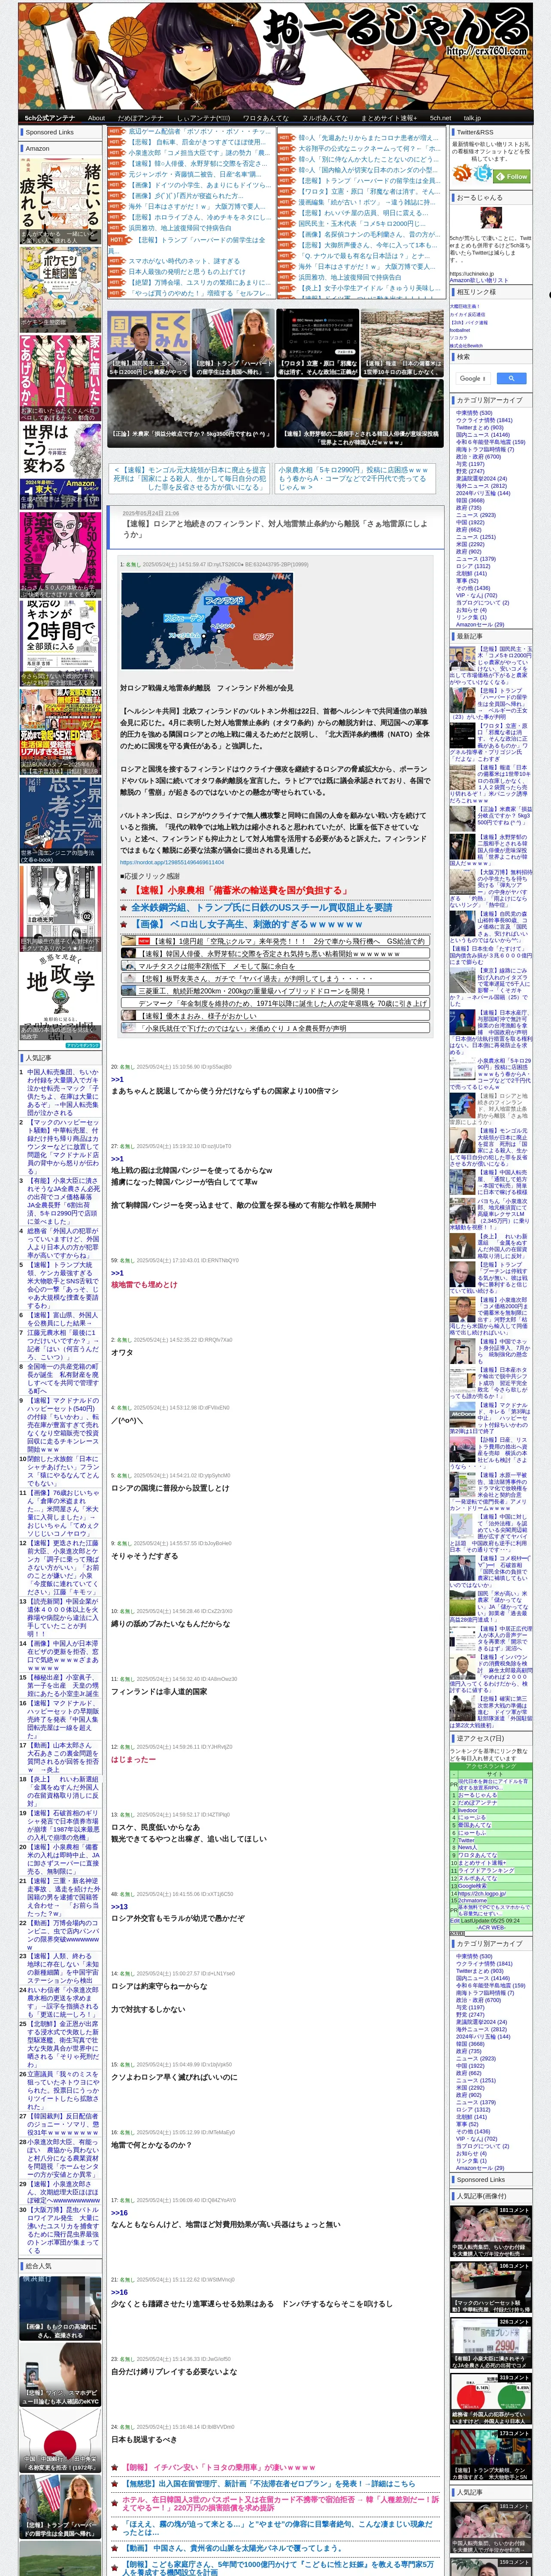551x2576 pixels.
Task: Open the About nav menu item
Action: click(x=96, y=118)
